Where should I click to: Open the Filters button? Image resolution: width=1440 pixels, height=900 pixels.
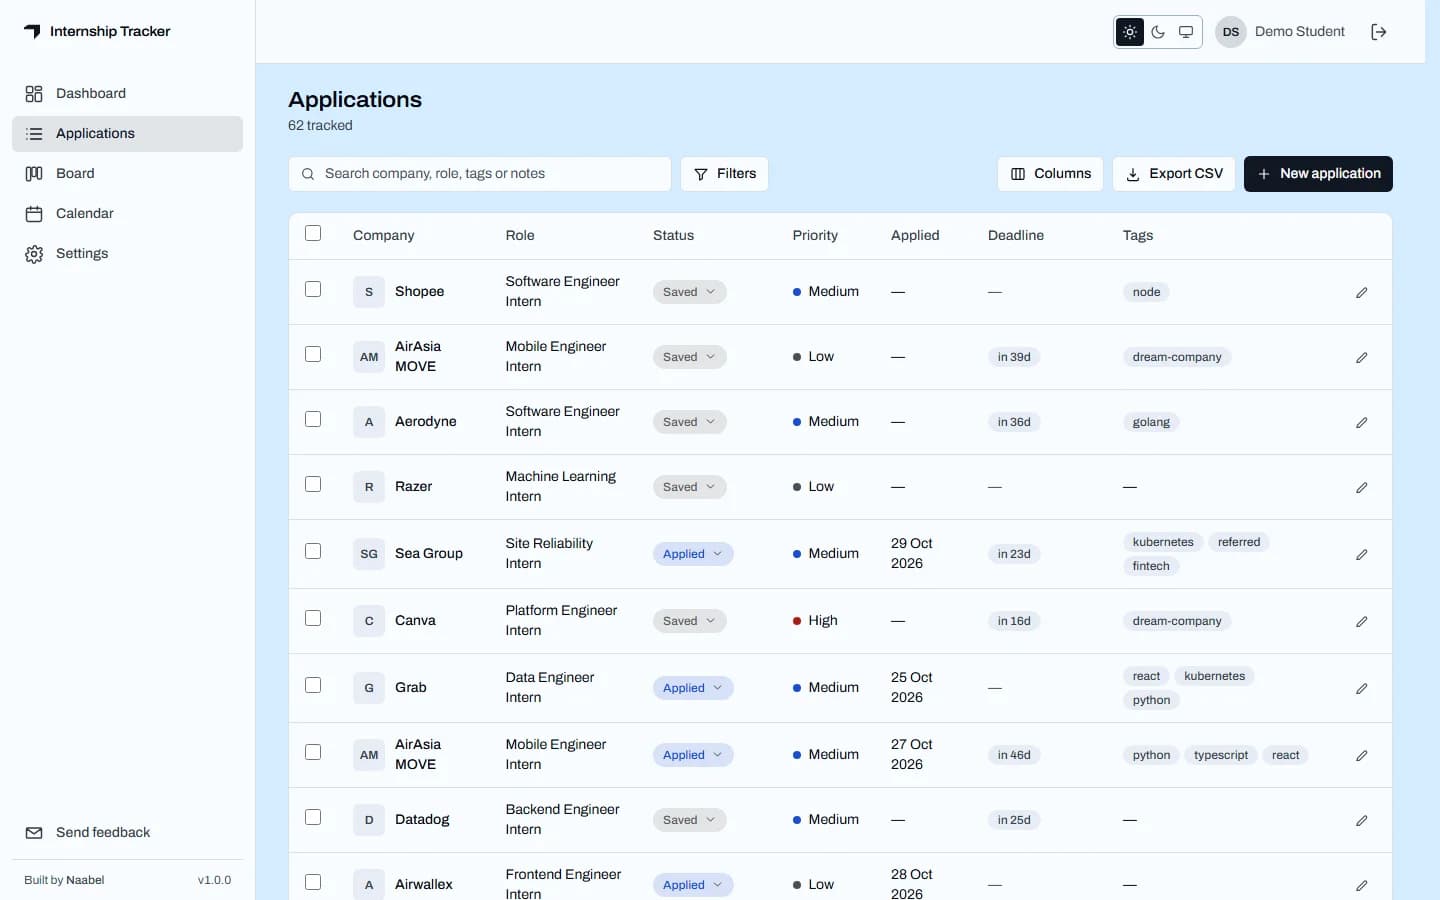[x=724, y=174]
